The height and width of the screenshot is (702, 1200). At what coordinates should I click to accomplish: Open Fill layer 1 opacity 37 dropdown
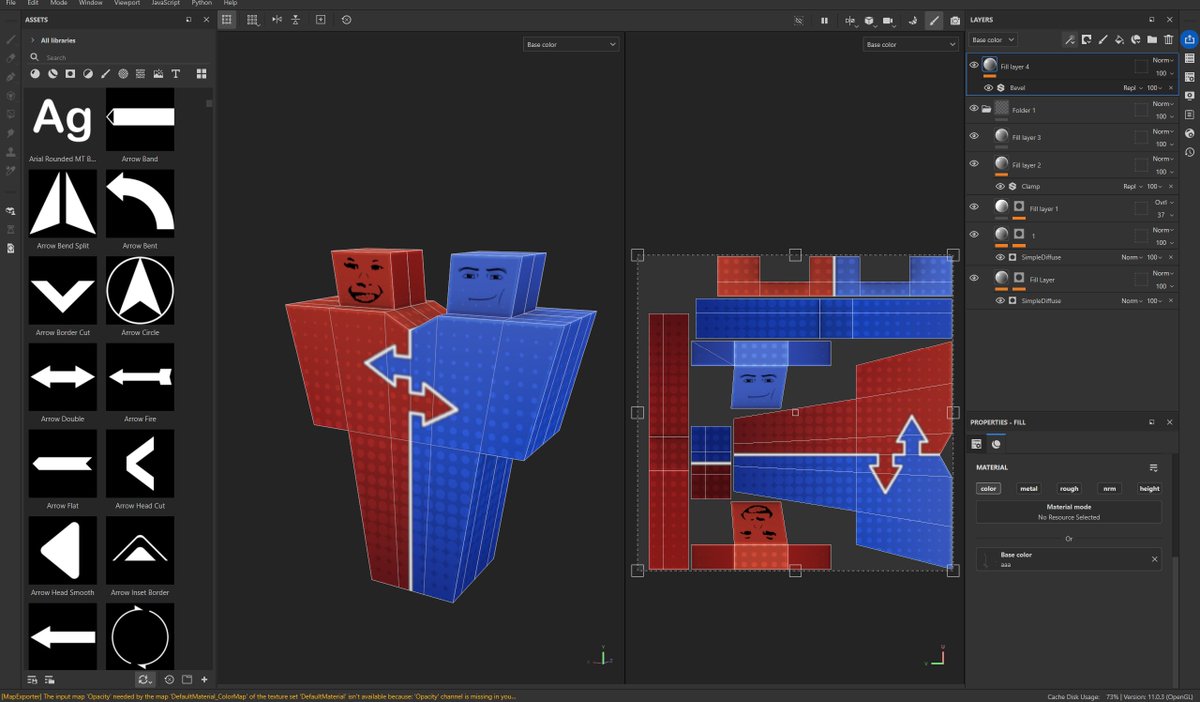(x=1163, y=214)
